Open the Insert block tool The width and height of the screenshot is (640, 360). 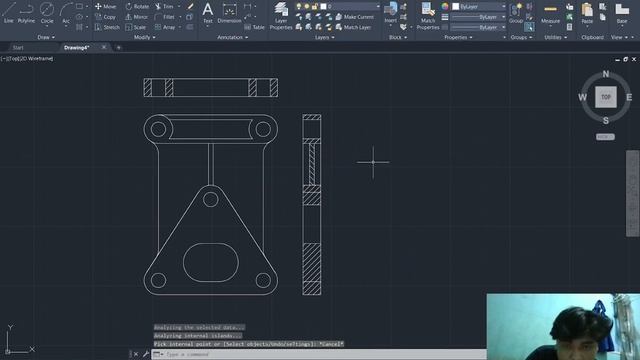pyautogui.click(x=391, y=12)
